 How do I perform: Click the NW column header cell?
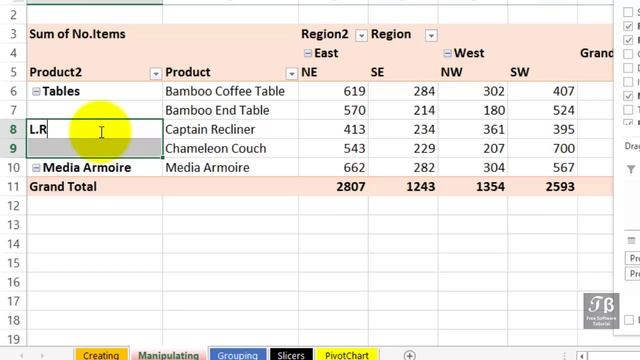click(x=473, y=72)
